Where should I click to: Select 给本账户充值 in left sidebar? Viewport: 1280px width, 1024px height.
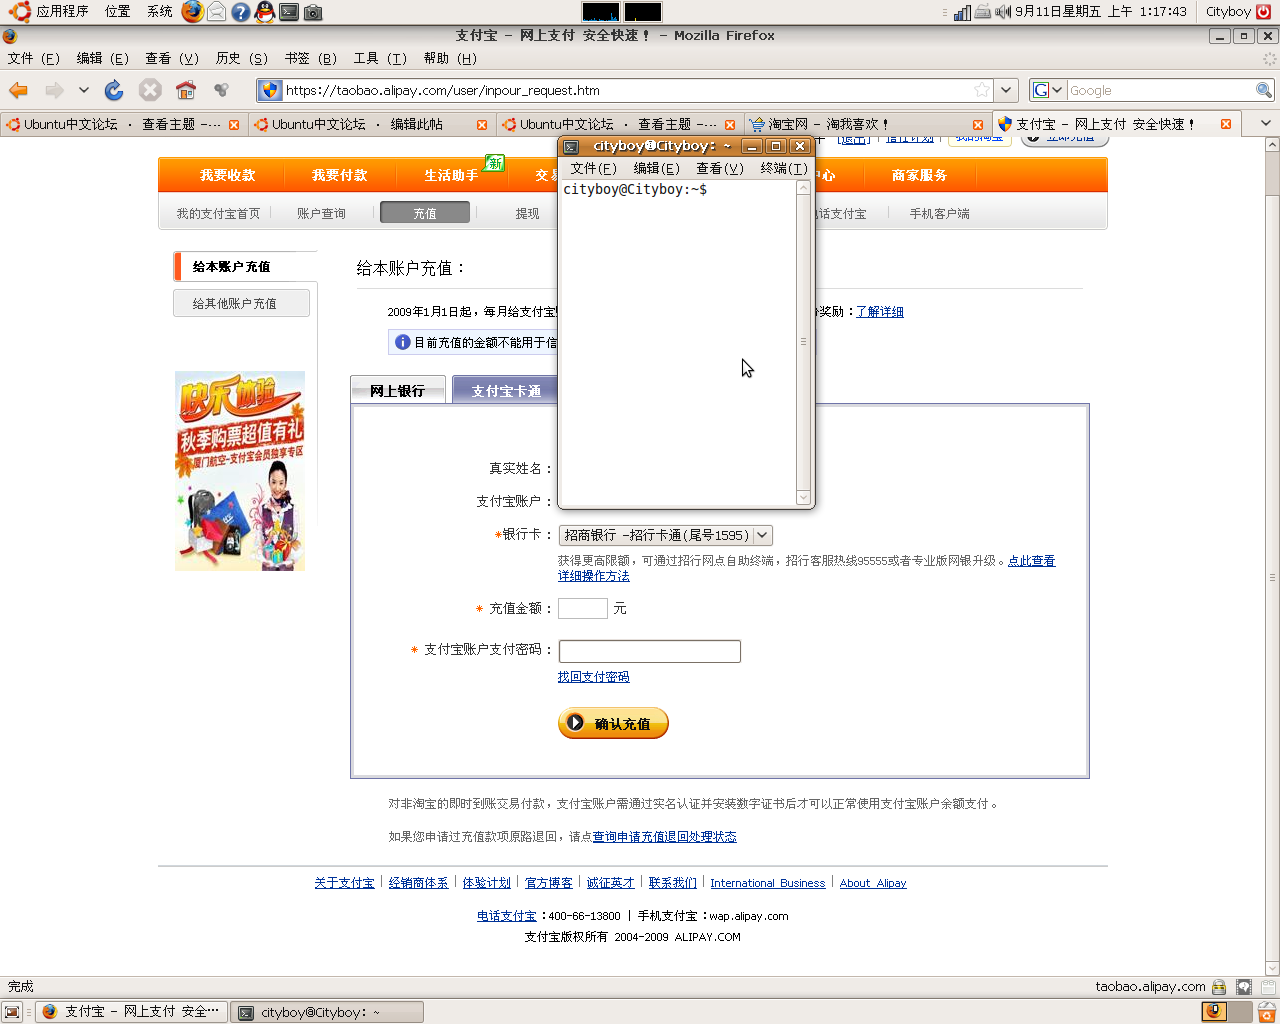(245, 266)
